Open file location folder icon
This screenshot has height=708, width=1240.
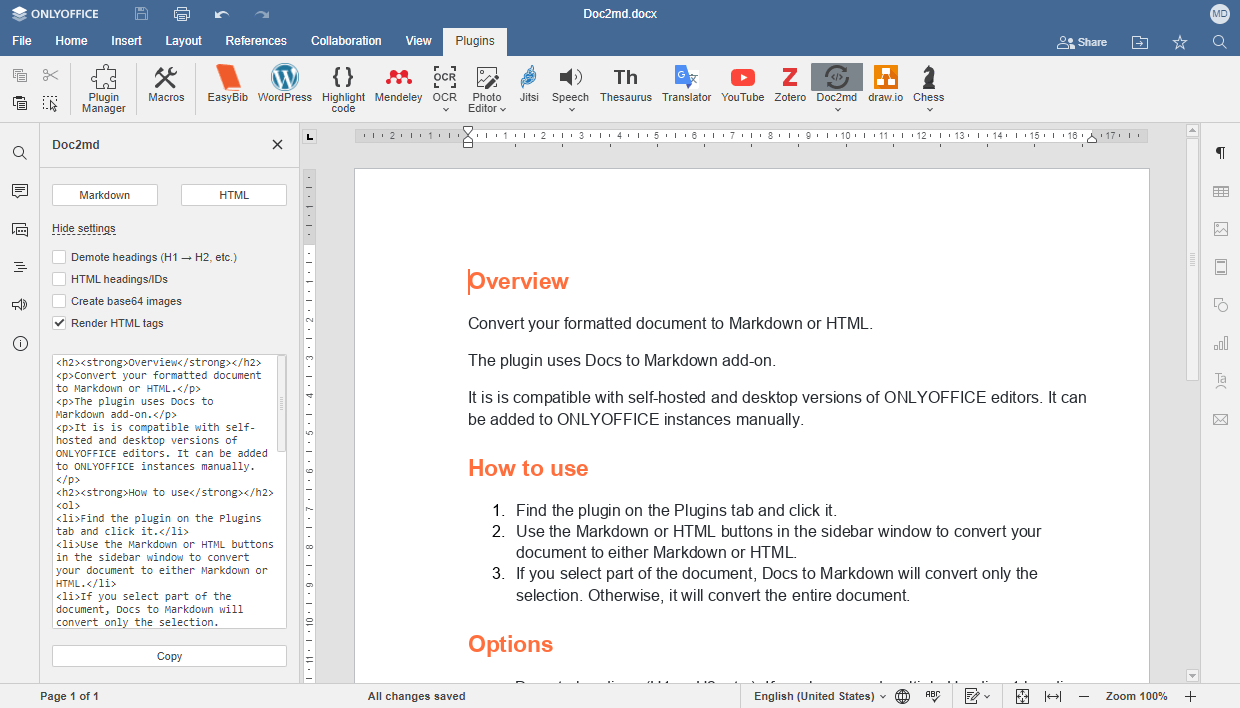coord(1140,42)
